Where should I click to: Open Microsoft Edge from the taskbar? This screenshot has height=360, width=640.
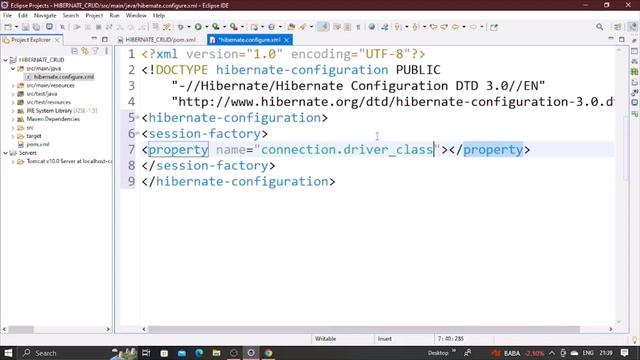point(199,353)
